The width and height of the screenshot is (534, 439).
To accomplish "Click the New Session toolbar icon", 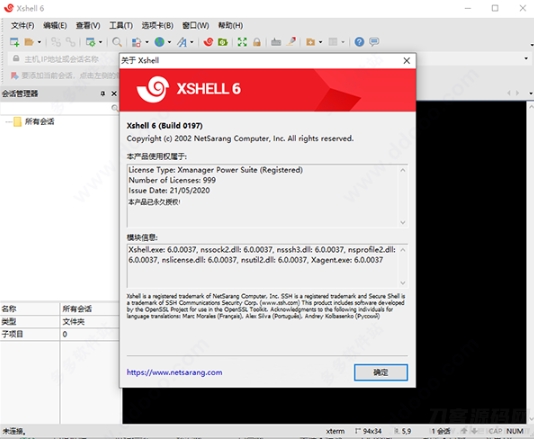I will click(14, 42).
